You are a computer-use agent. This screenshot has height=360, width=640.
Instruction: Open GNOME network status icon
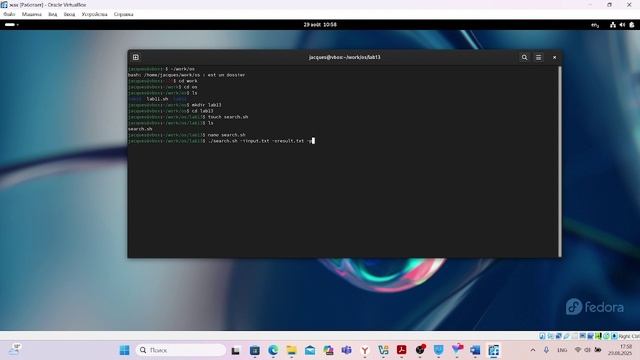click(x=613, y=25)
